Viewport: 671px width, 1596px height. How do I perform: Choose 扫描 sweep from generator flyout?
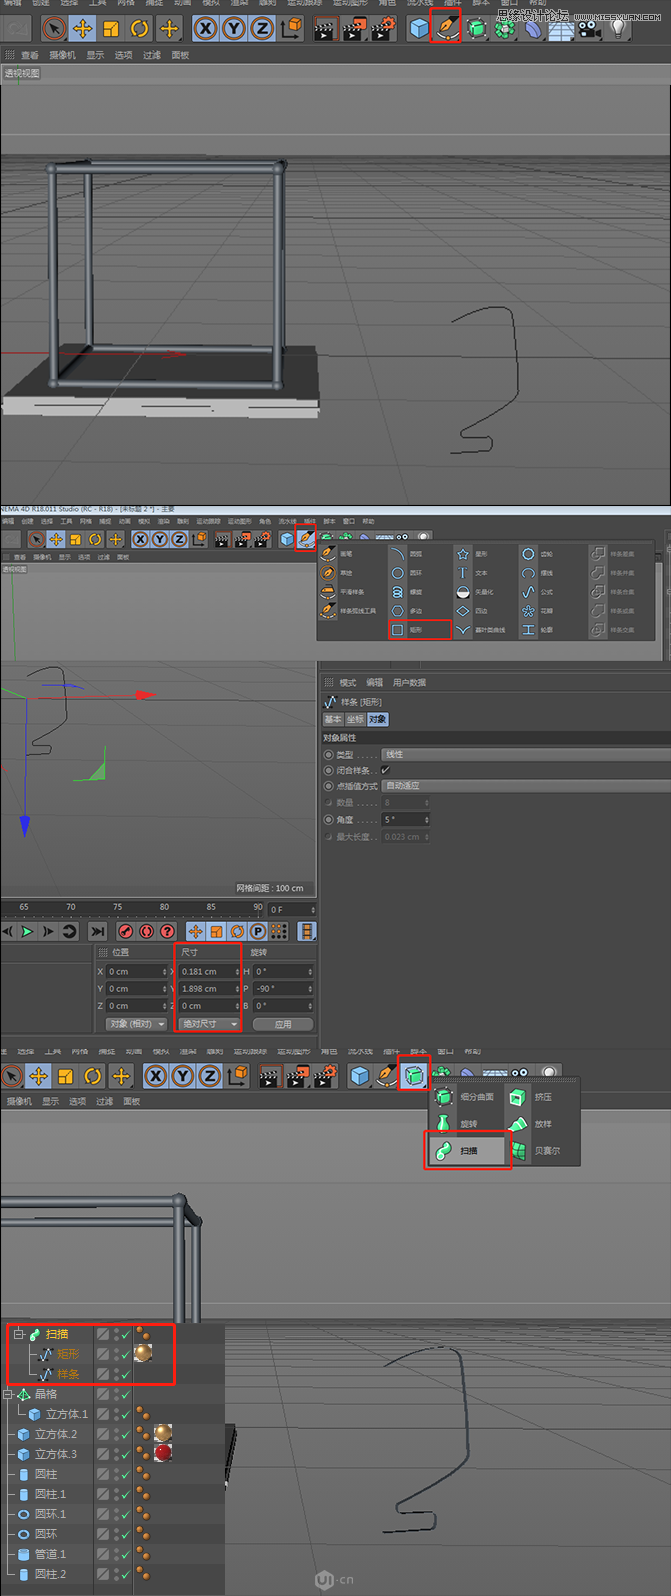(x=468, y=1150)
